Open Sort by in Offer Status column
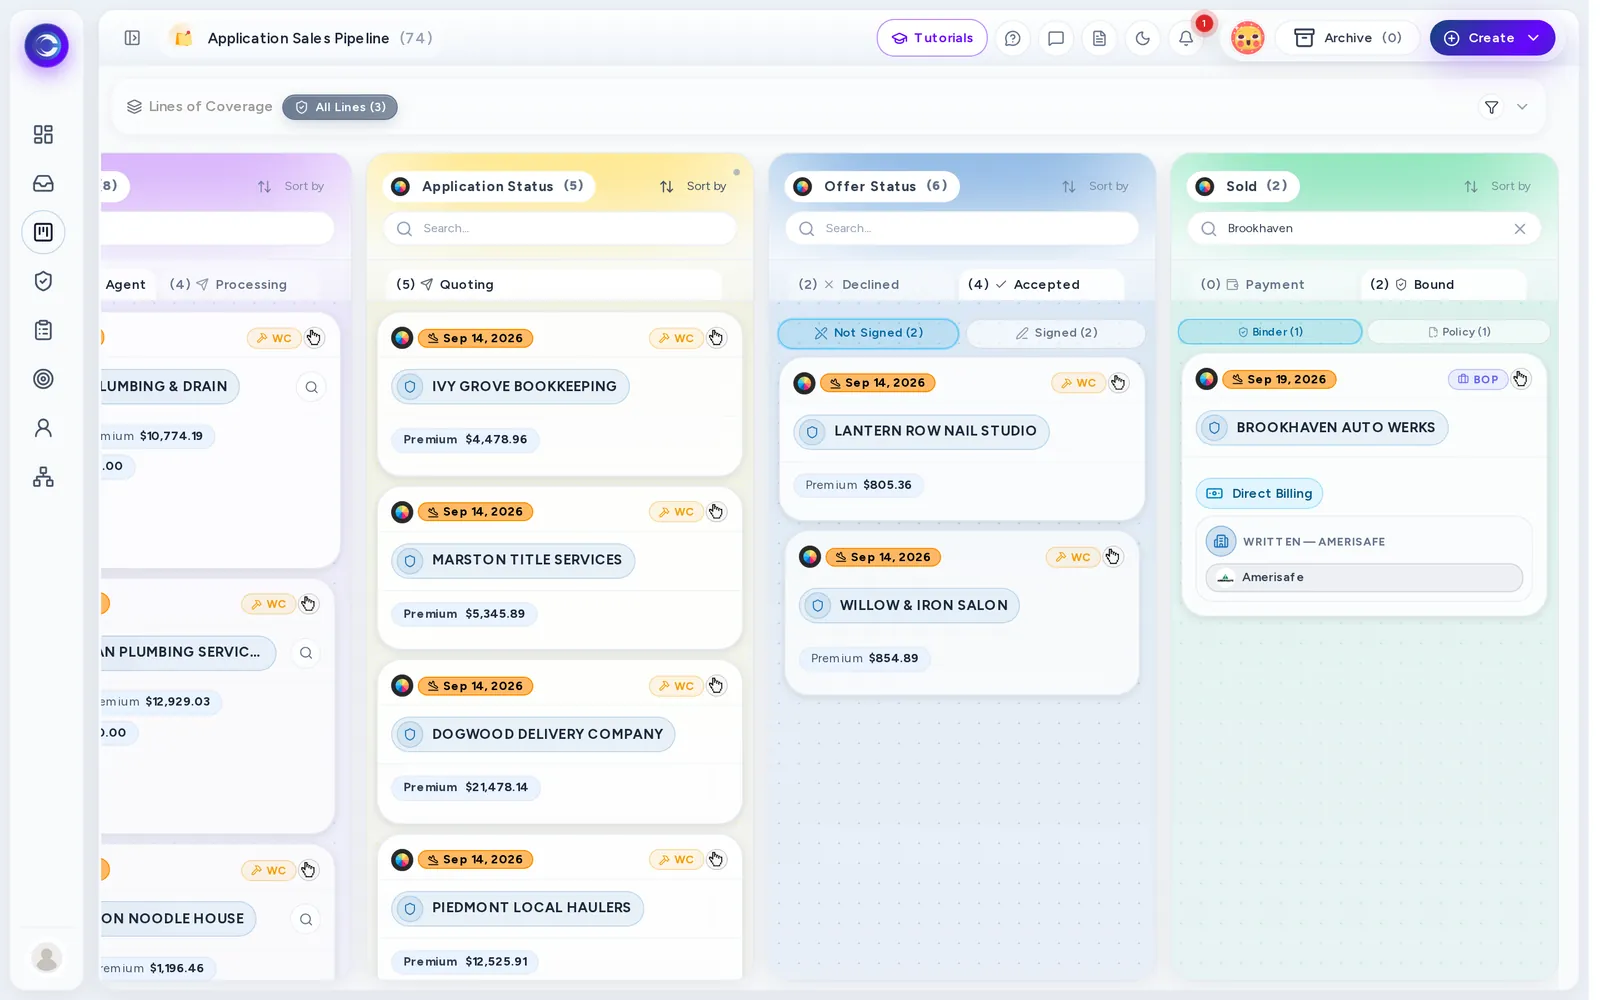1600x1000 pixels. [x=1095, y=186]
